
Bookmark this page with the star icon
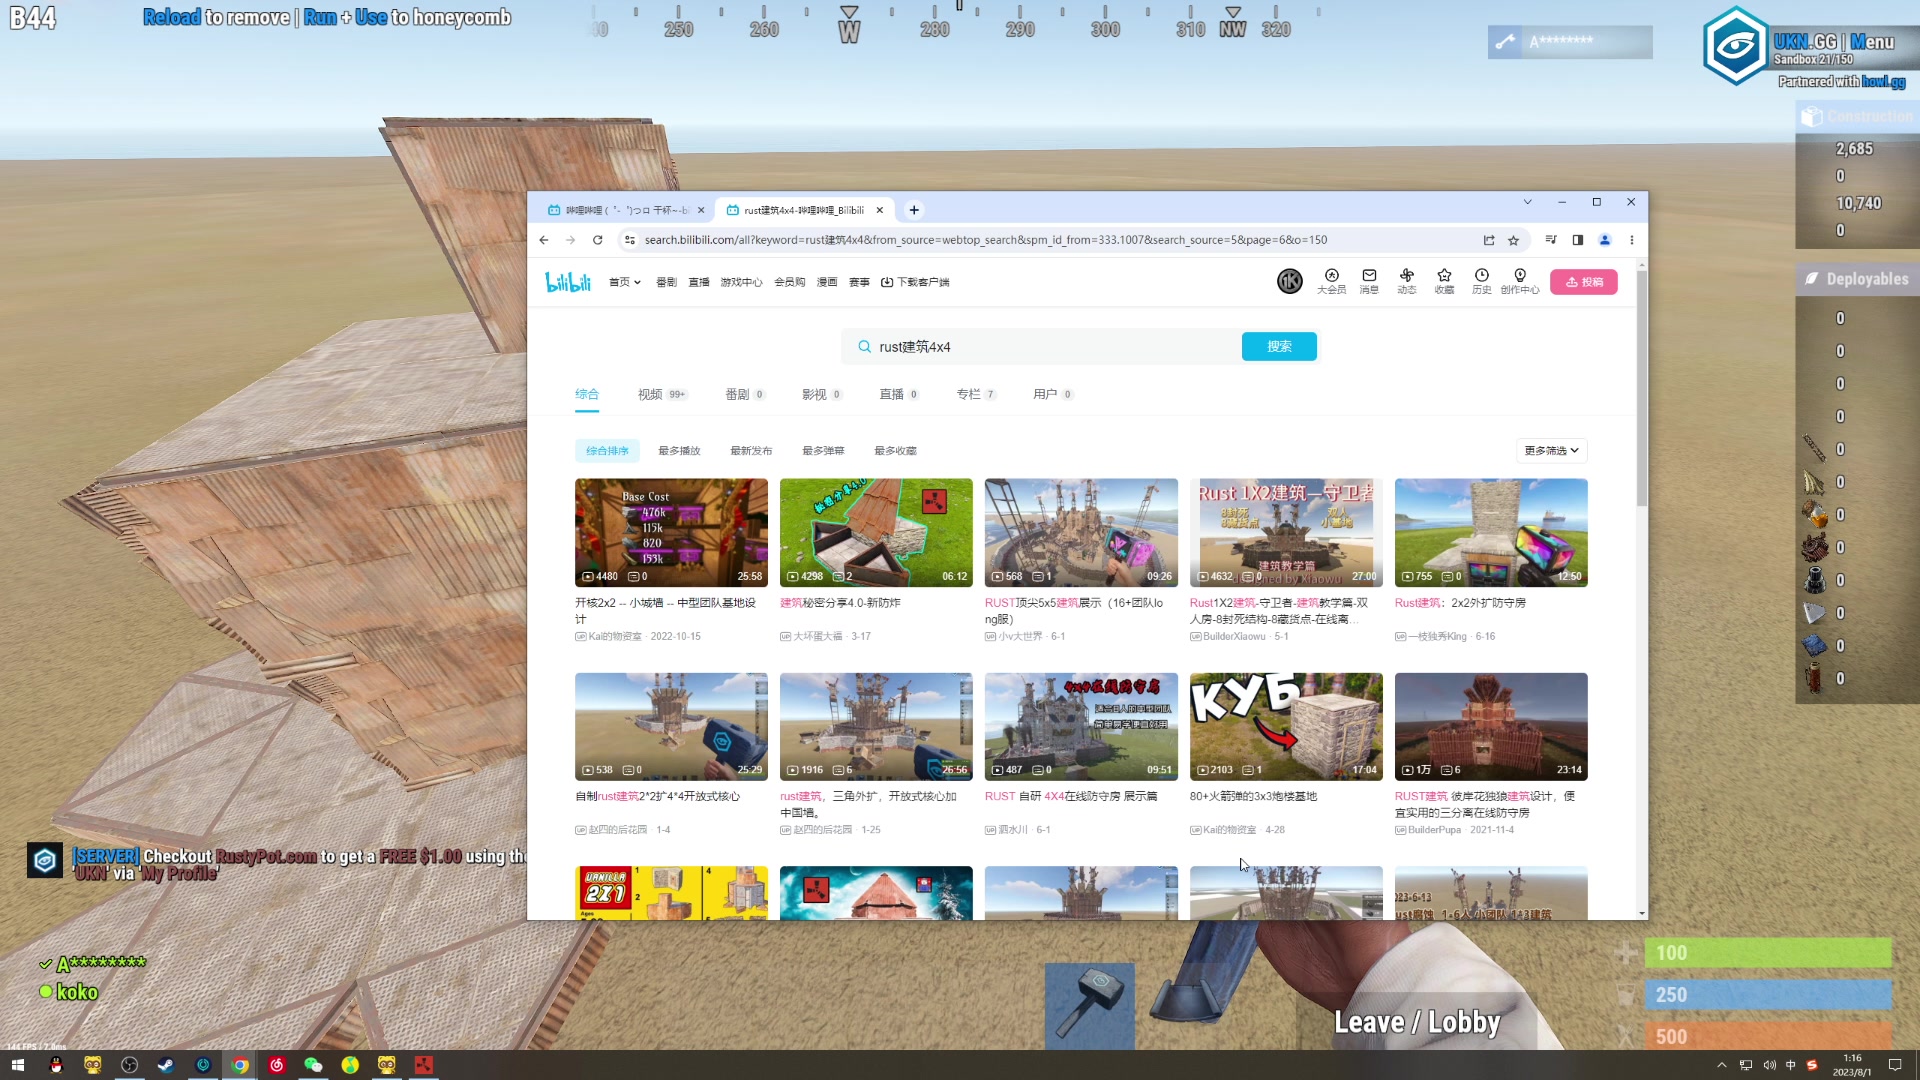1514,240
